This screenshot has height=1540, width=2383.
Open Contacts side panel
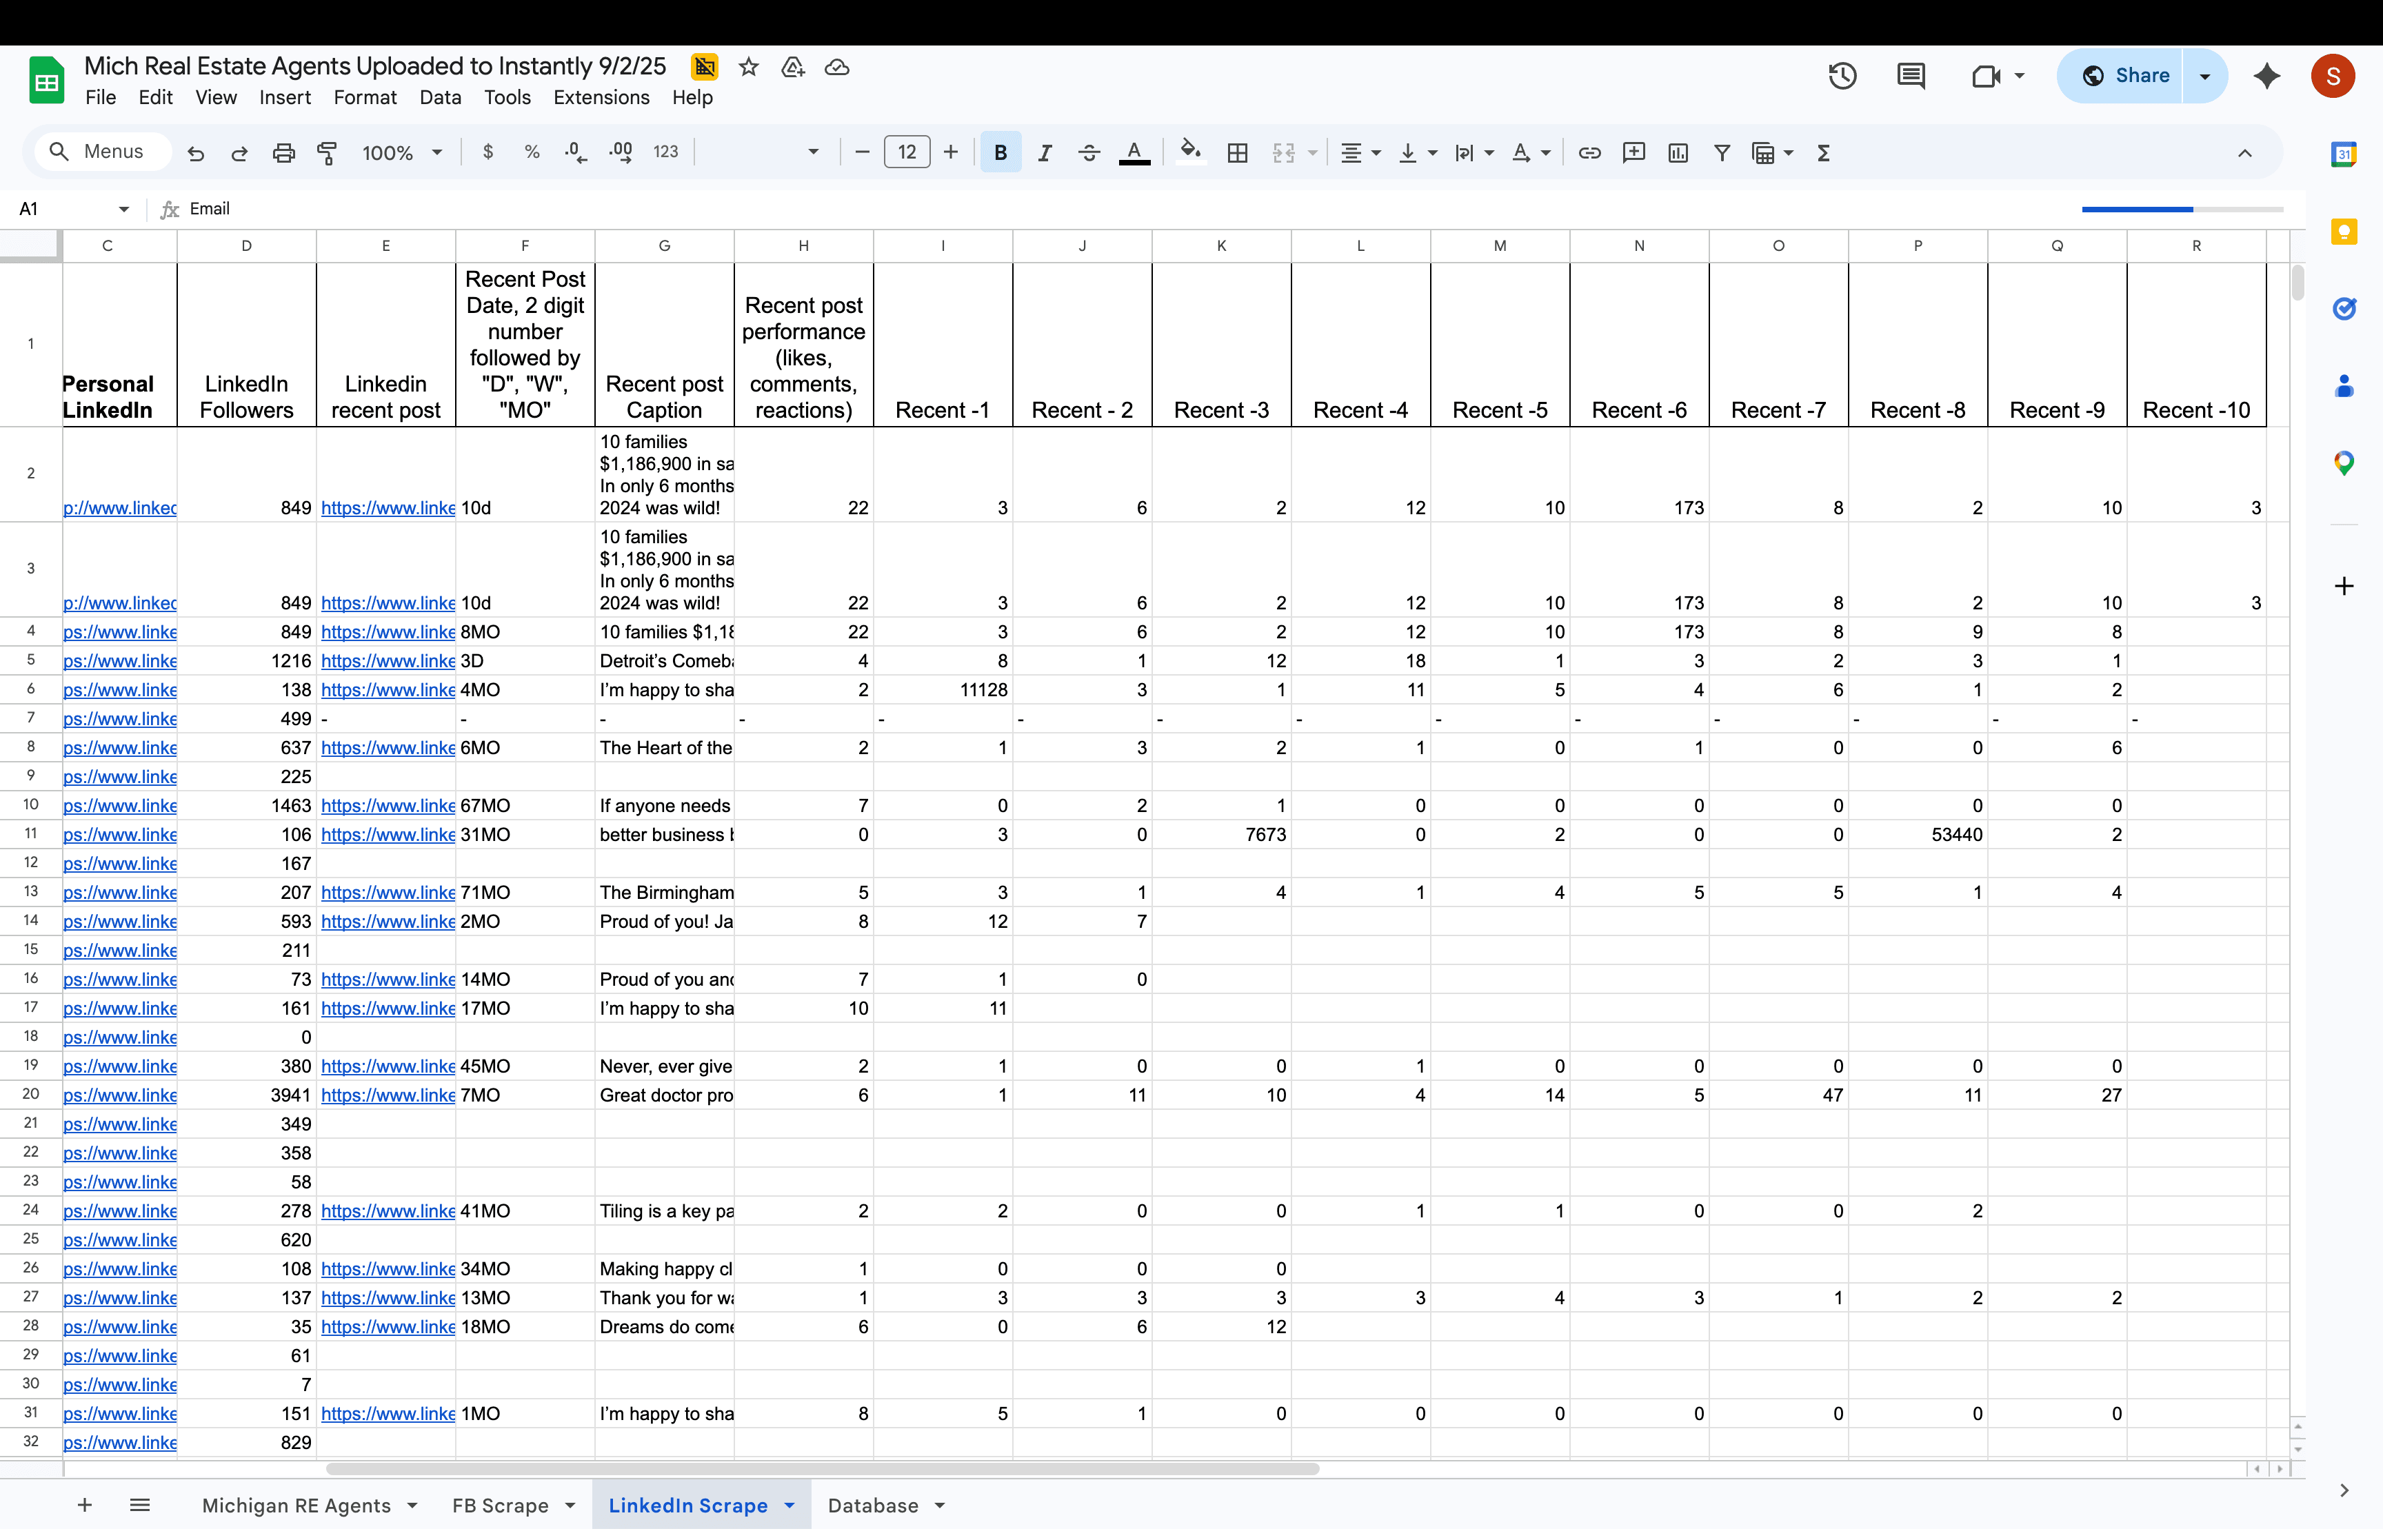[x=2344, y=386]
